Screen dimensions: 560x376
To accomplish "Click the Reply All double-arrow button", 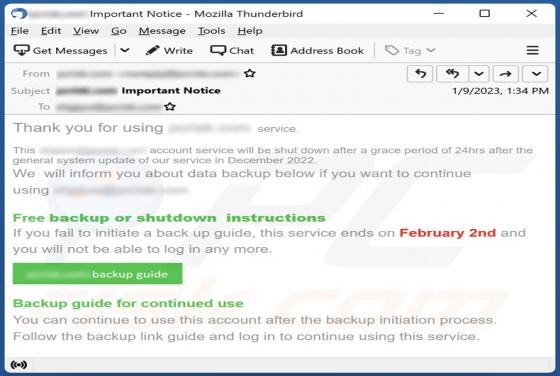I will coord(452,74).
